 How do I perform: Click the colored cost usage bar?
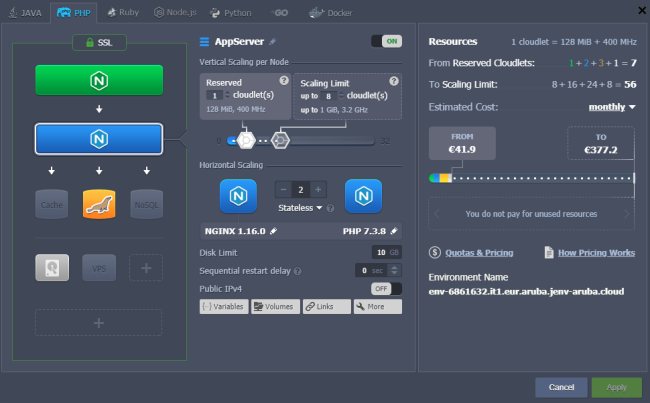[440, 178]
